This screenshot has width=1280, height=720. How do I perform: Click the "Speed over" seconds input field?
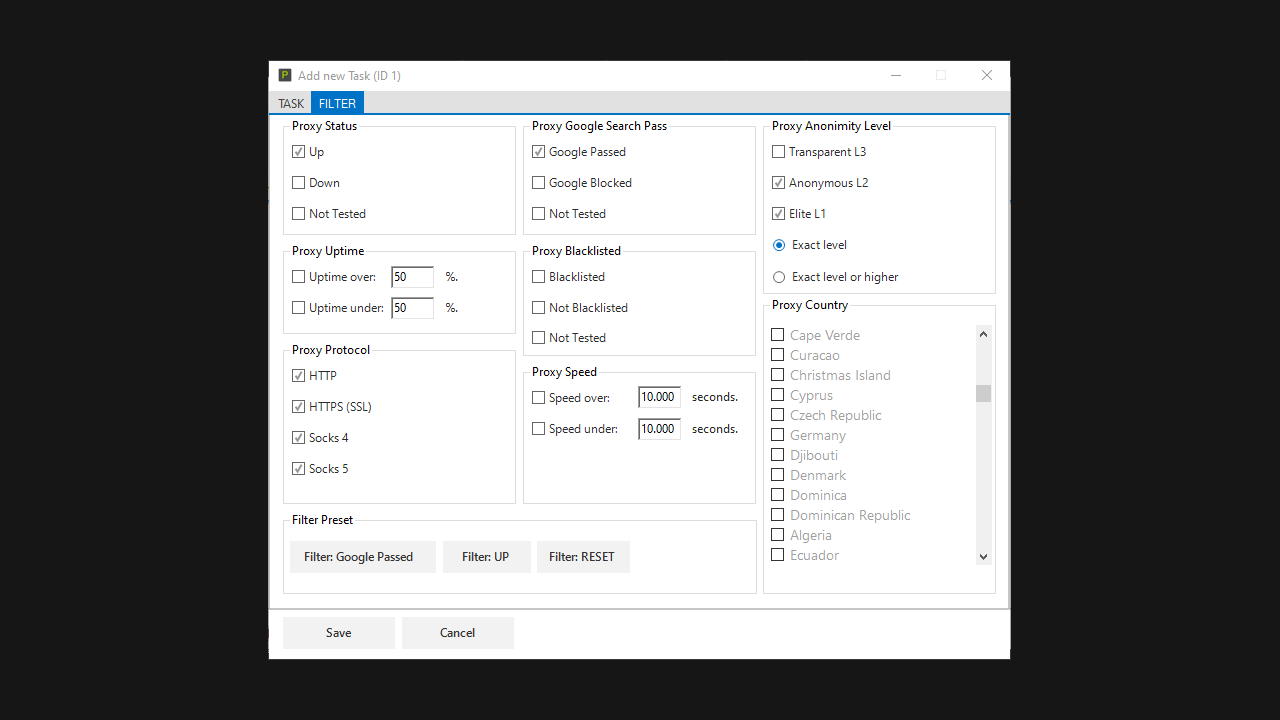point(658,397)
